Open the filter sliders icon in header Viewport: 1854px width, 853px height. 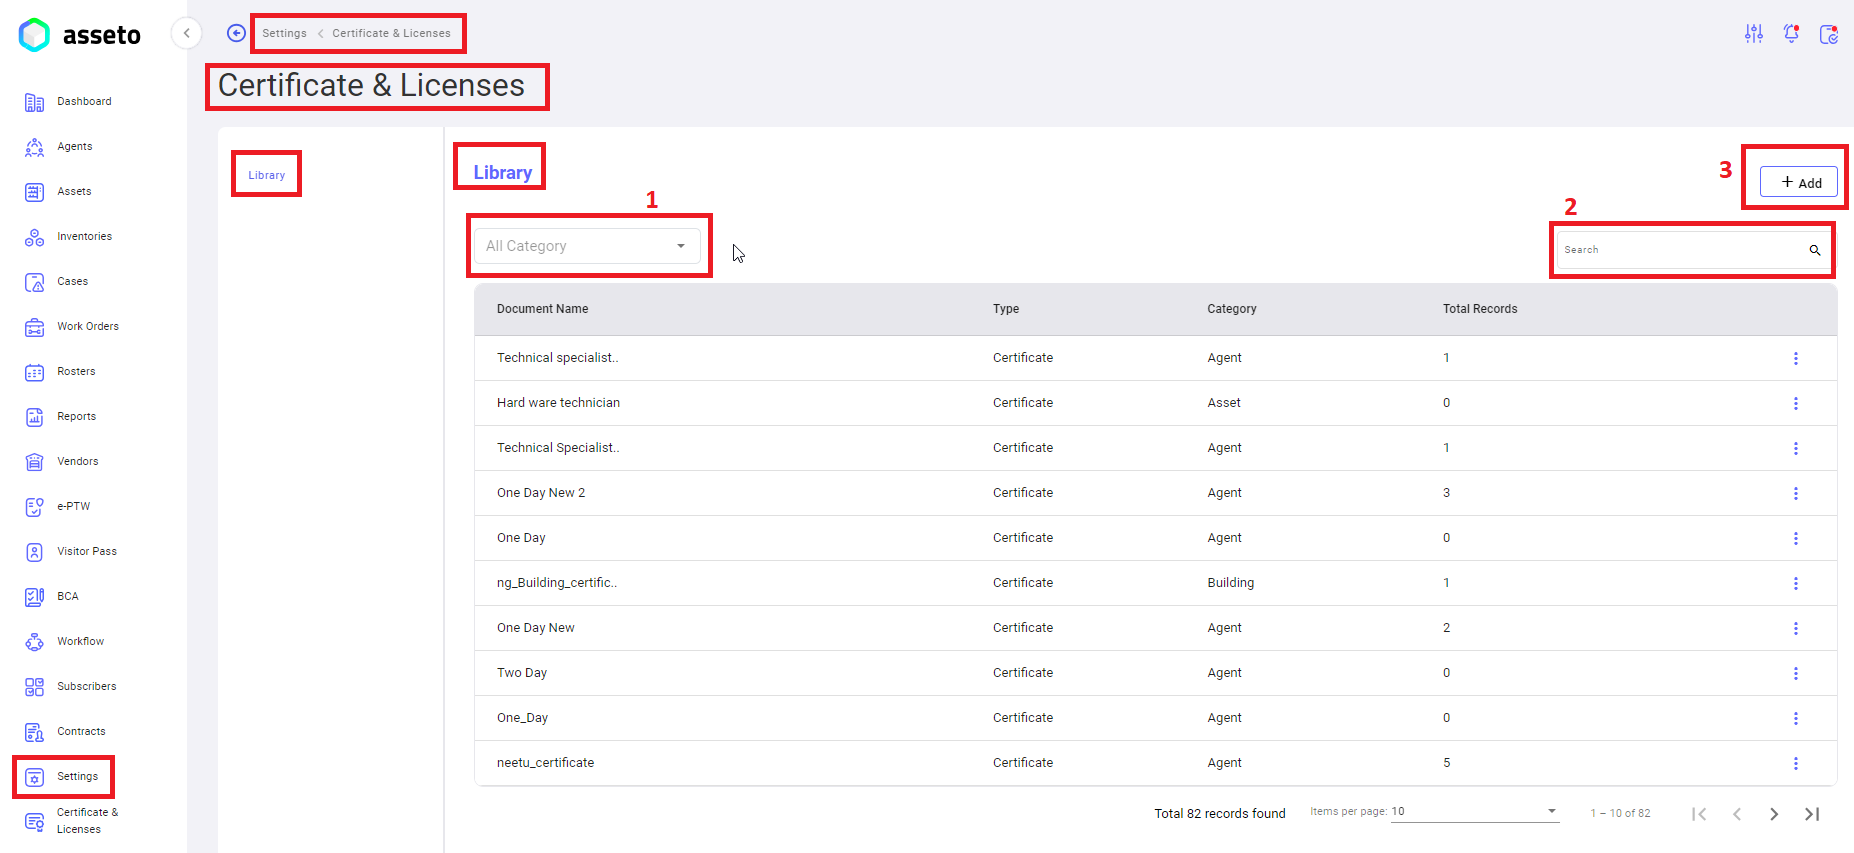(1754, 34)
